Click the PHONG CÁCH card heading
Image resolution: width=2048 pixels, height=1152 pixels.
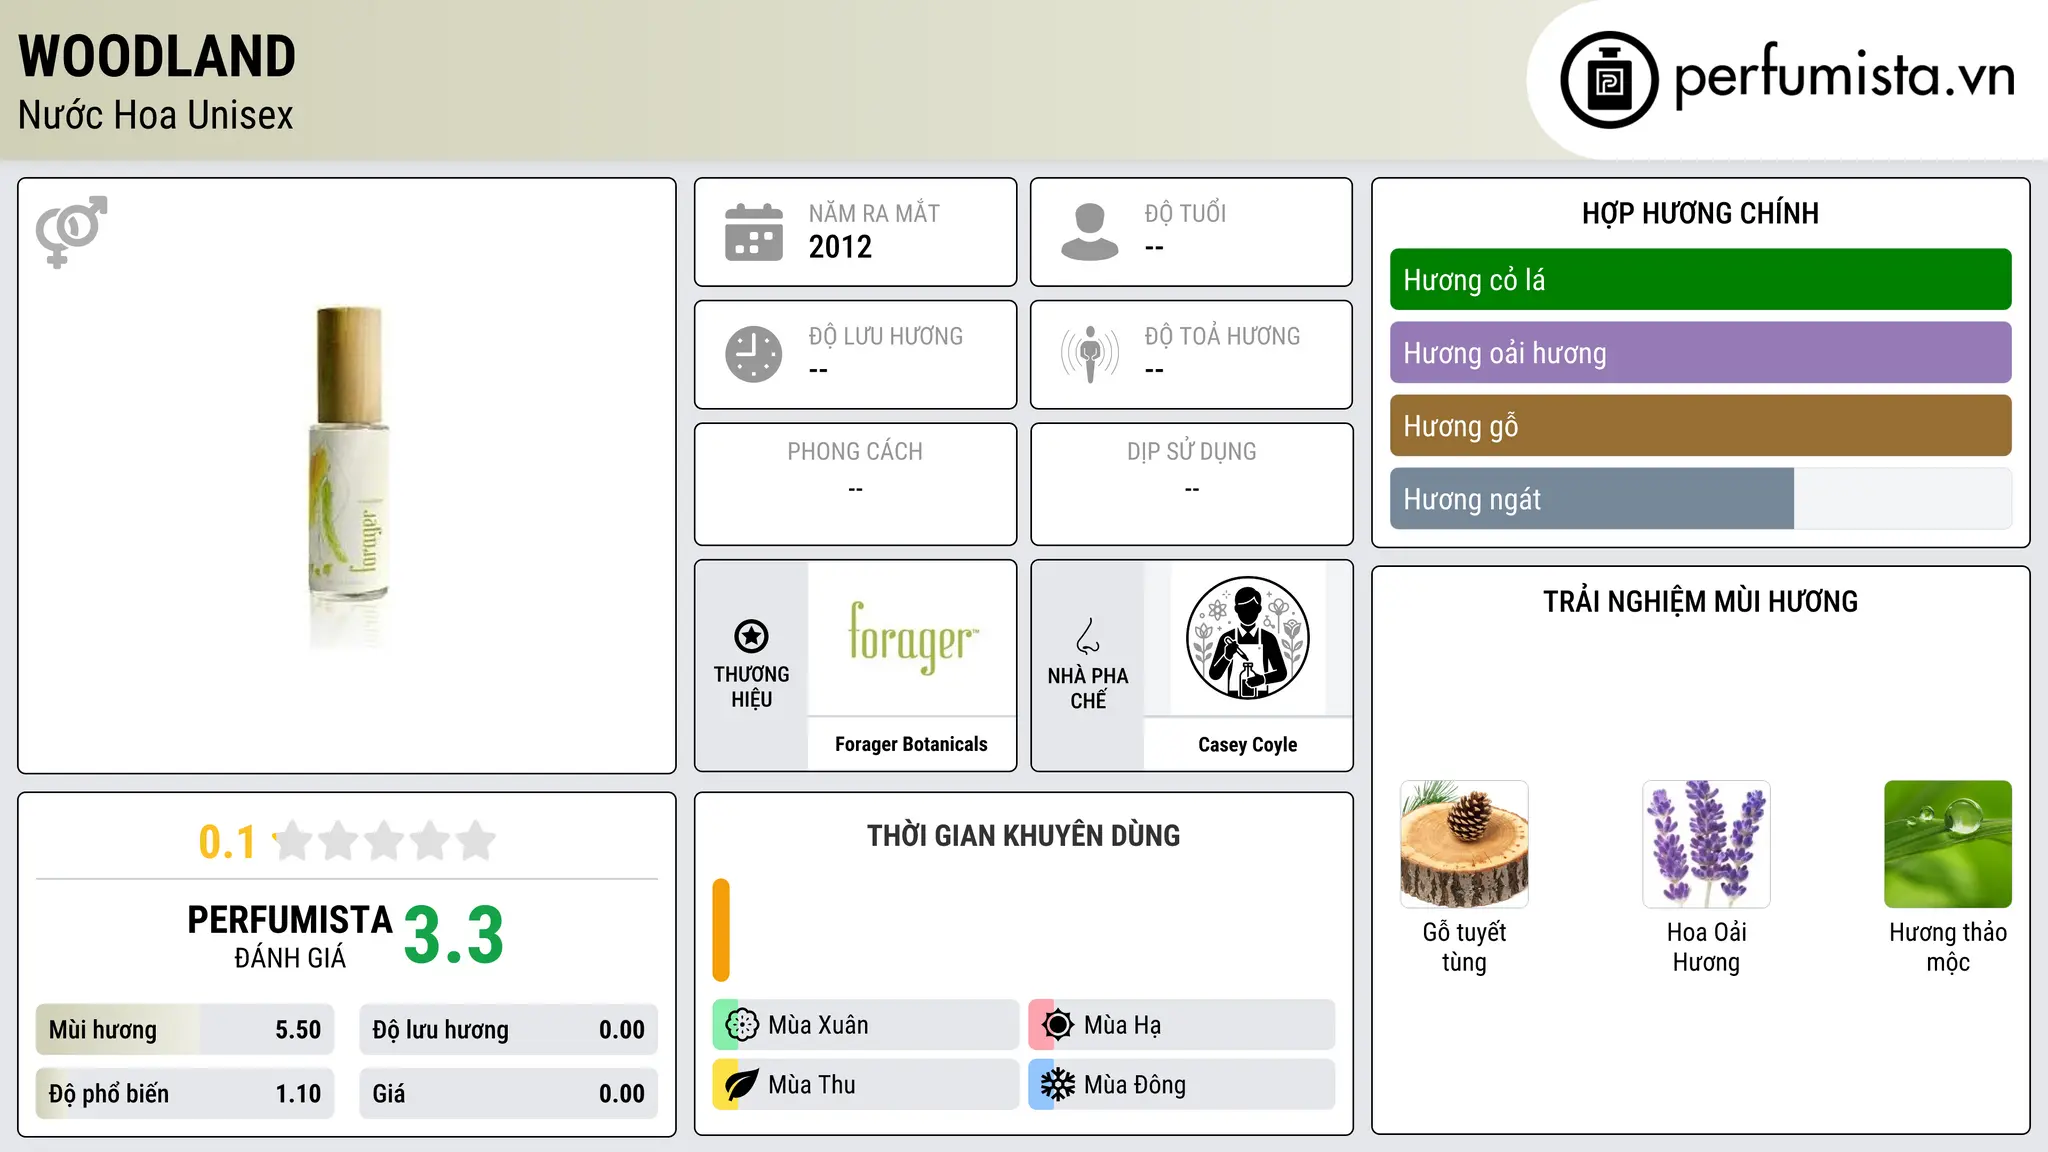point(855,452)
